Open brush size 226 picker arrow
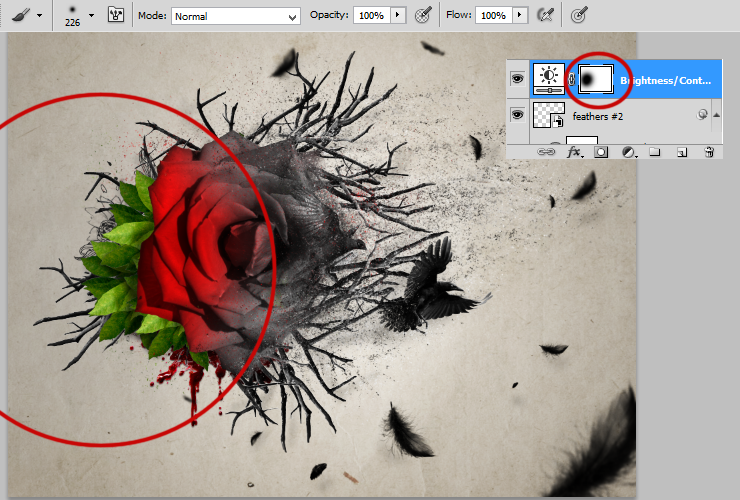The image size is (740, 500). (92, 16)
